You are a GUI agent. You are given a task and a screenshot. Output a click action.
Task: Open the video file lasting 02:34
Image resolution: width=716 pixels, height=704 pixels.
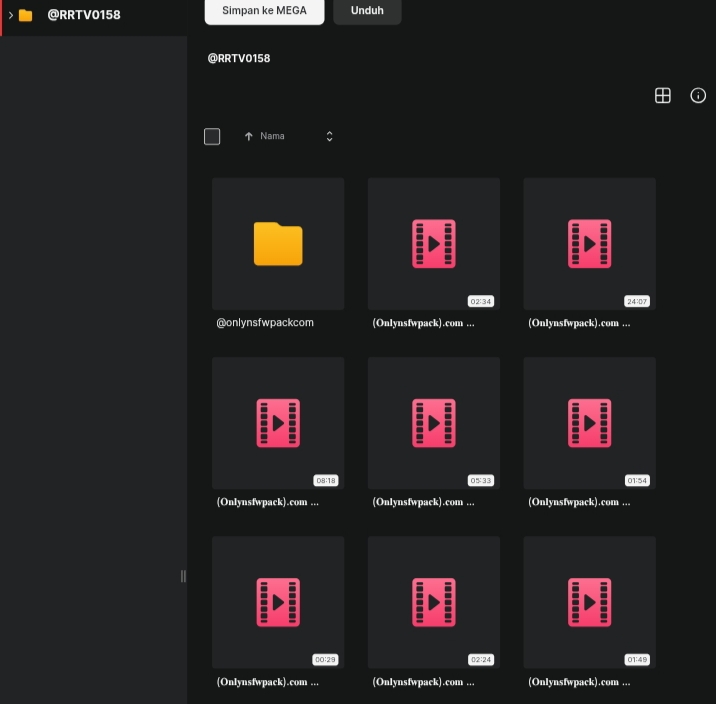[433, 244]
